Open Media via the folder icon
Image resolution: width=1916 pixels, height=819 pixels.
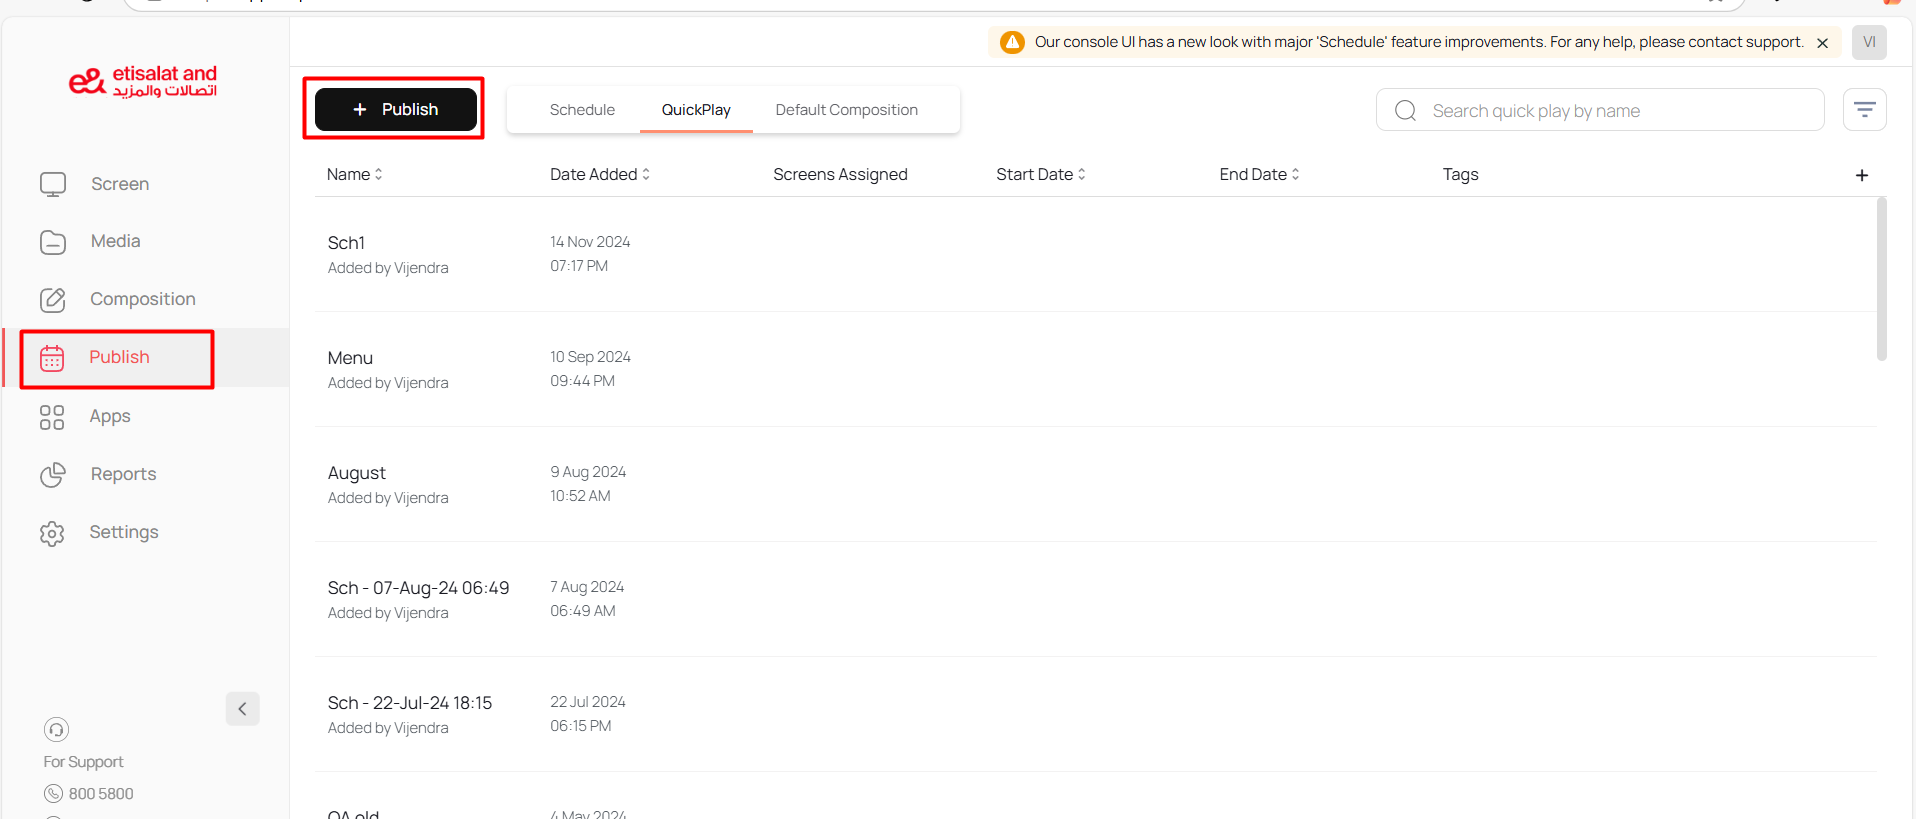53,242
